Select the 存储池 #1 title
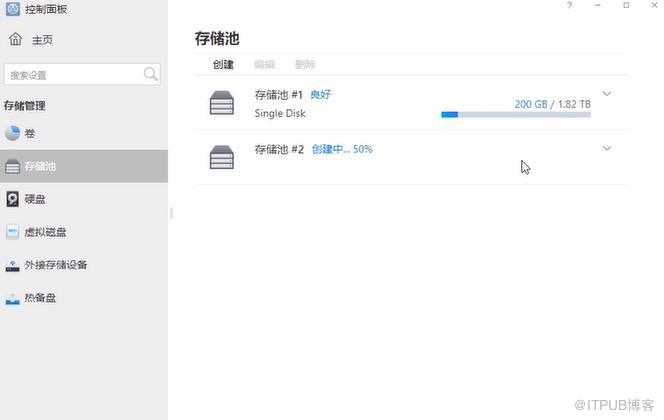This screenshot has height=420, width=664. (x=279, y=94)
